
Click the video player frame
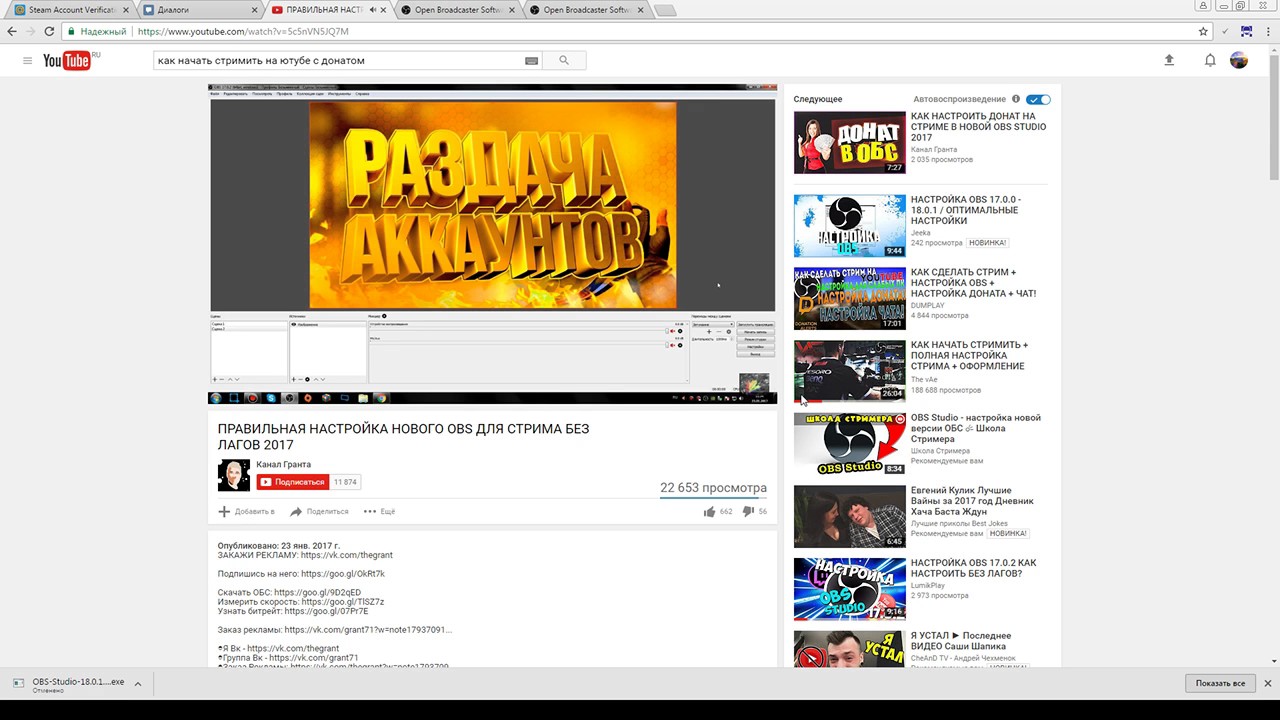click(492, 244)
